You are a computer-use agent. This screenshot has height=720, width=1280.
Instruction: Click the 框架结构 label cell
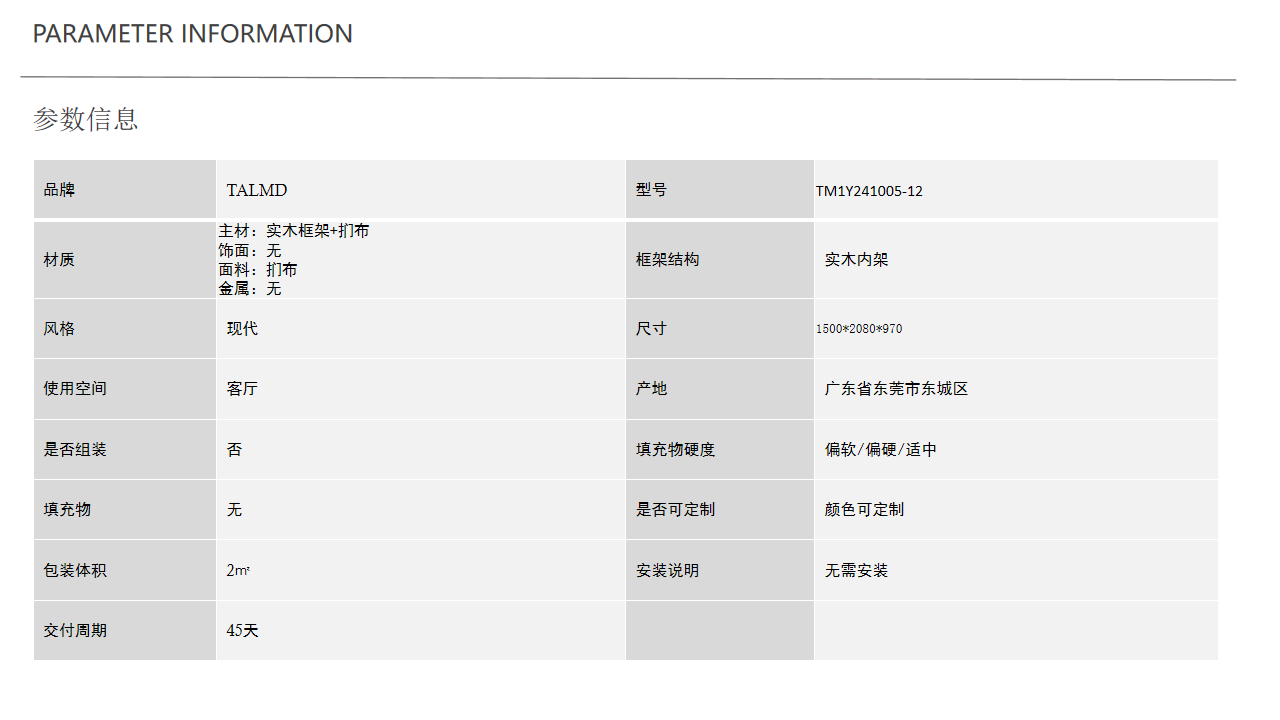720,260
